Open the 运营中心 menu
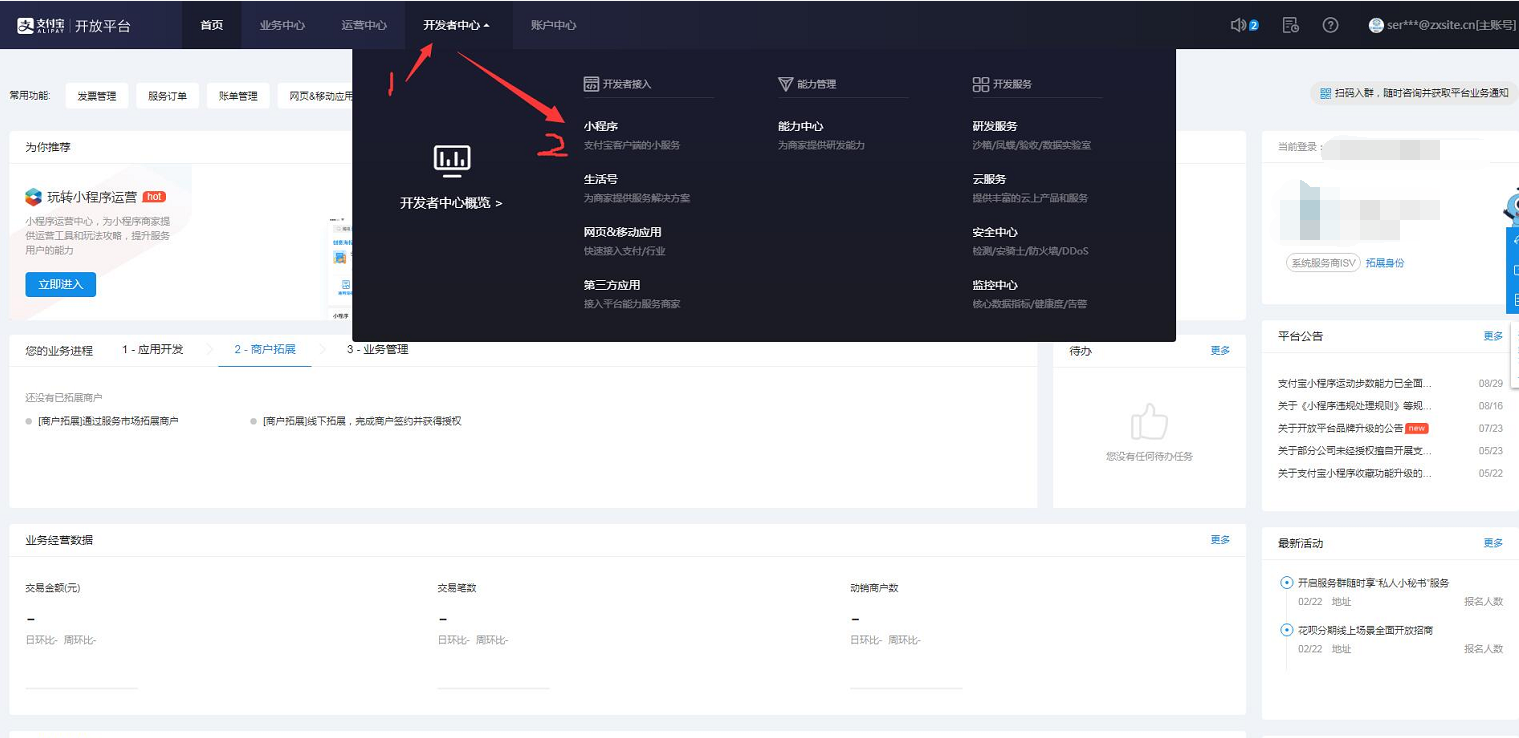Screen dimensions: 1519x738 [x=364, y=25]
